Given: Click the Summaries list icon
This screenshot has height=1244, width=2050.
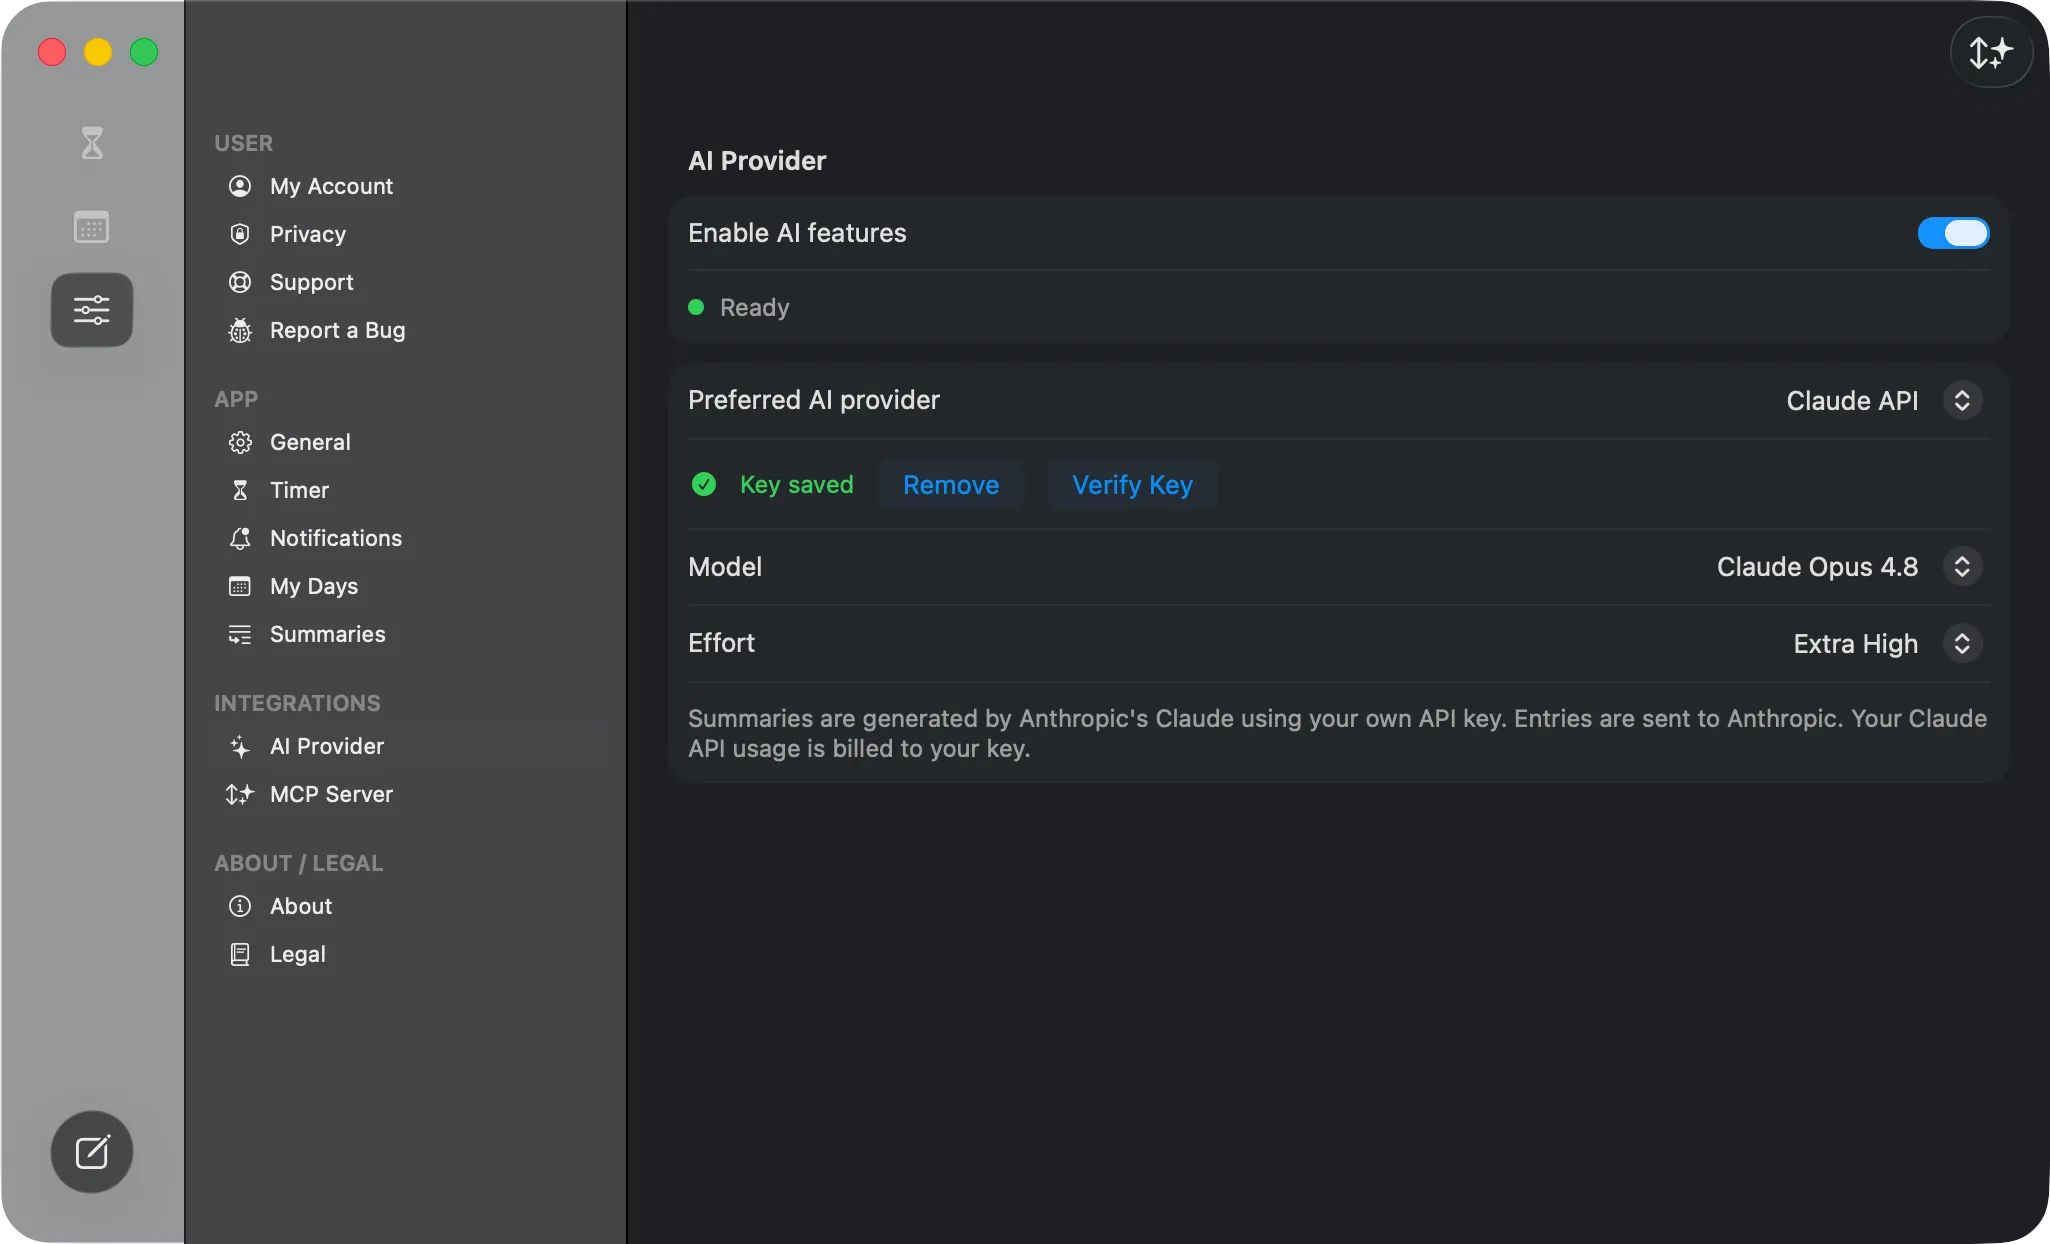Looking at the screenshot, I should (240, 634).
